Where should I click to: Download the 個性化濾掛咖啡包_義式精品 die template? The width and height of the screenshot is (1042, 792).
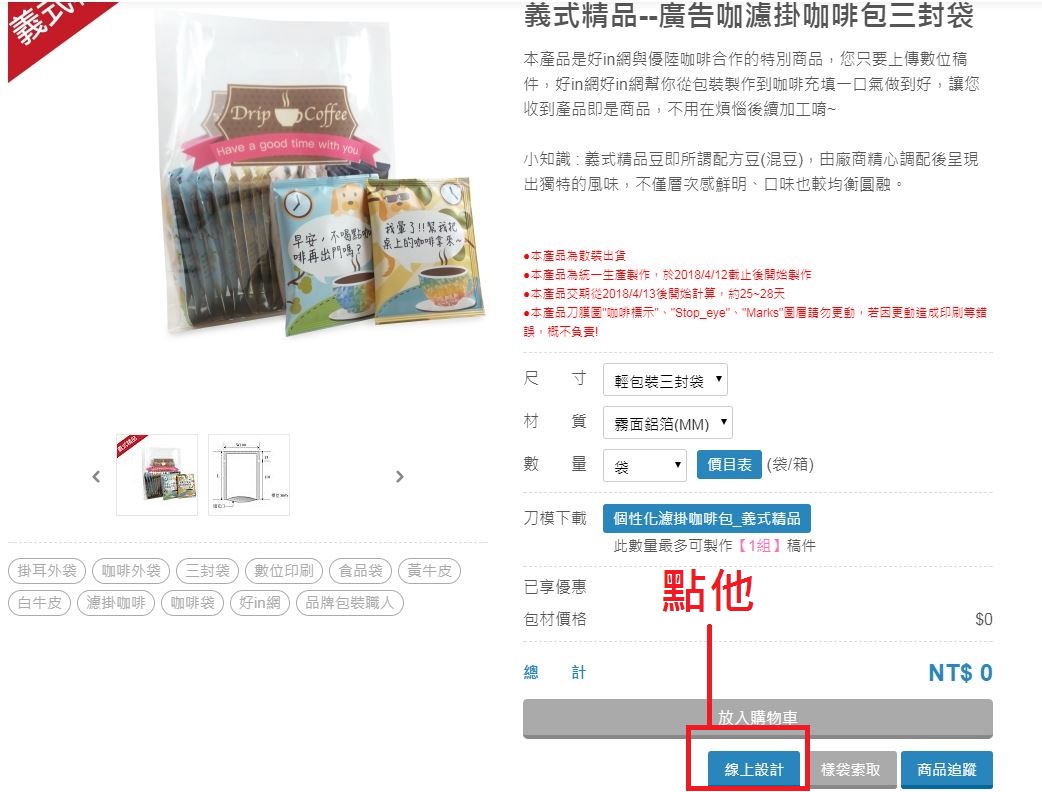coord(706,518)
